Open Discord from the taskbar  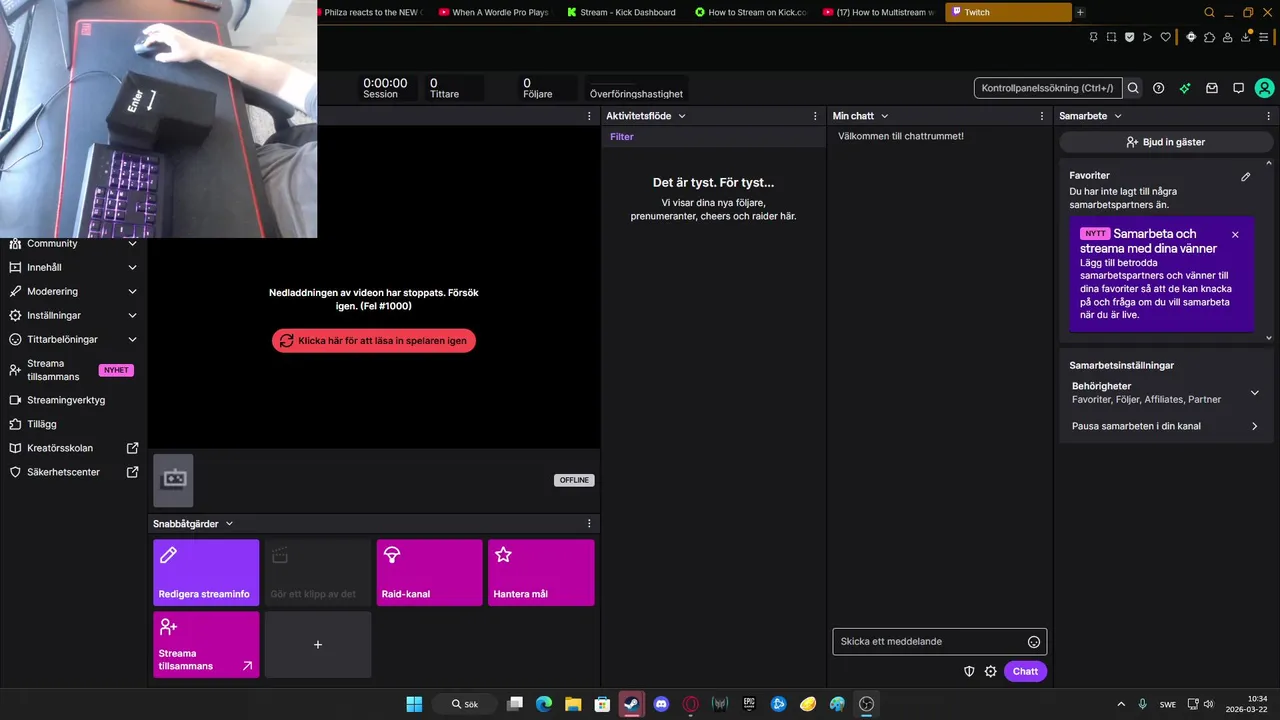coord(661,704)
